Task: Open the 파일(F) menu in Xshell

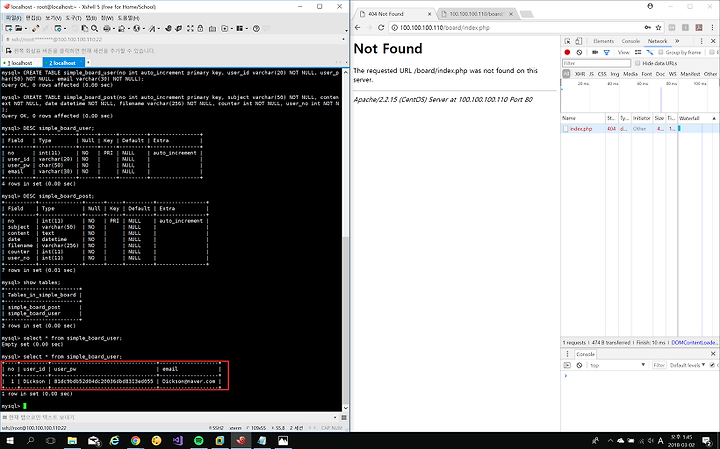Action: pyautogui.click(x=13, y=18)
